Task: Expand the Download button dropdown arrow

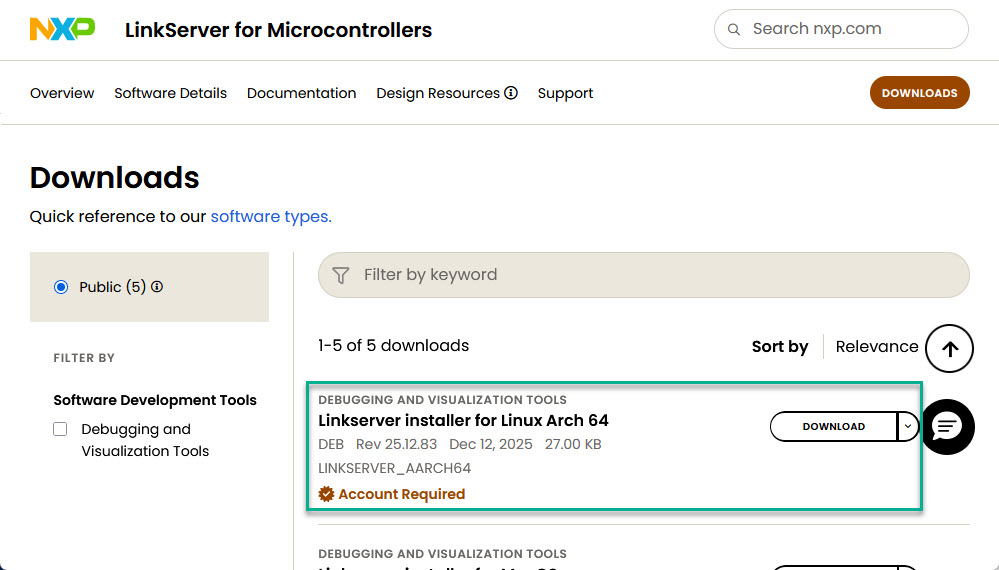Action: pos(907,426)
